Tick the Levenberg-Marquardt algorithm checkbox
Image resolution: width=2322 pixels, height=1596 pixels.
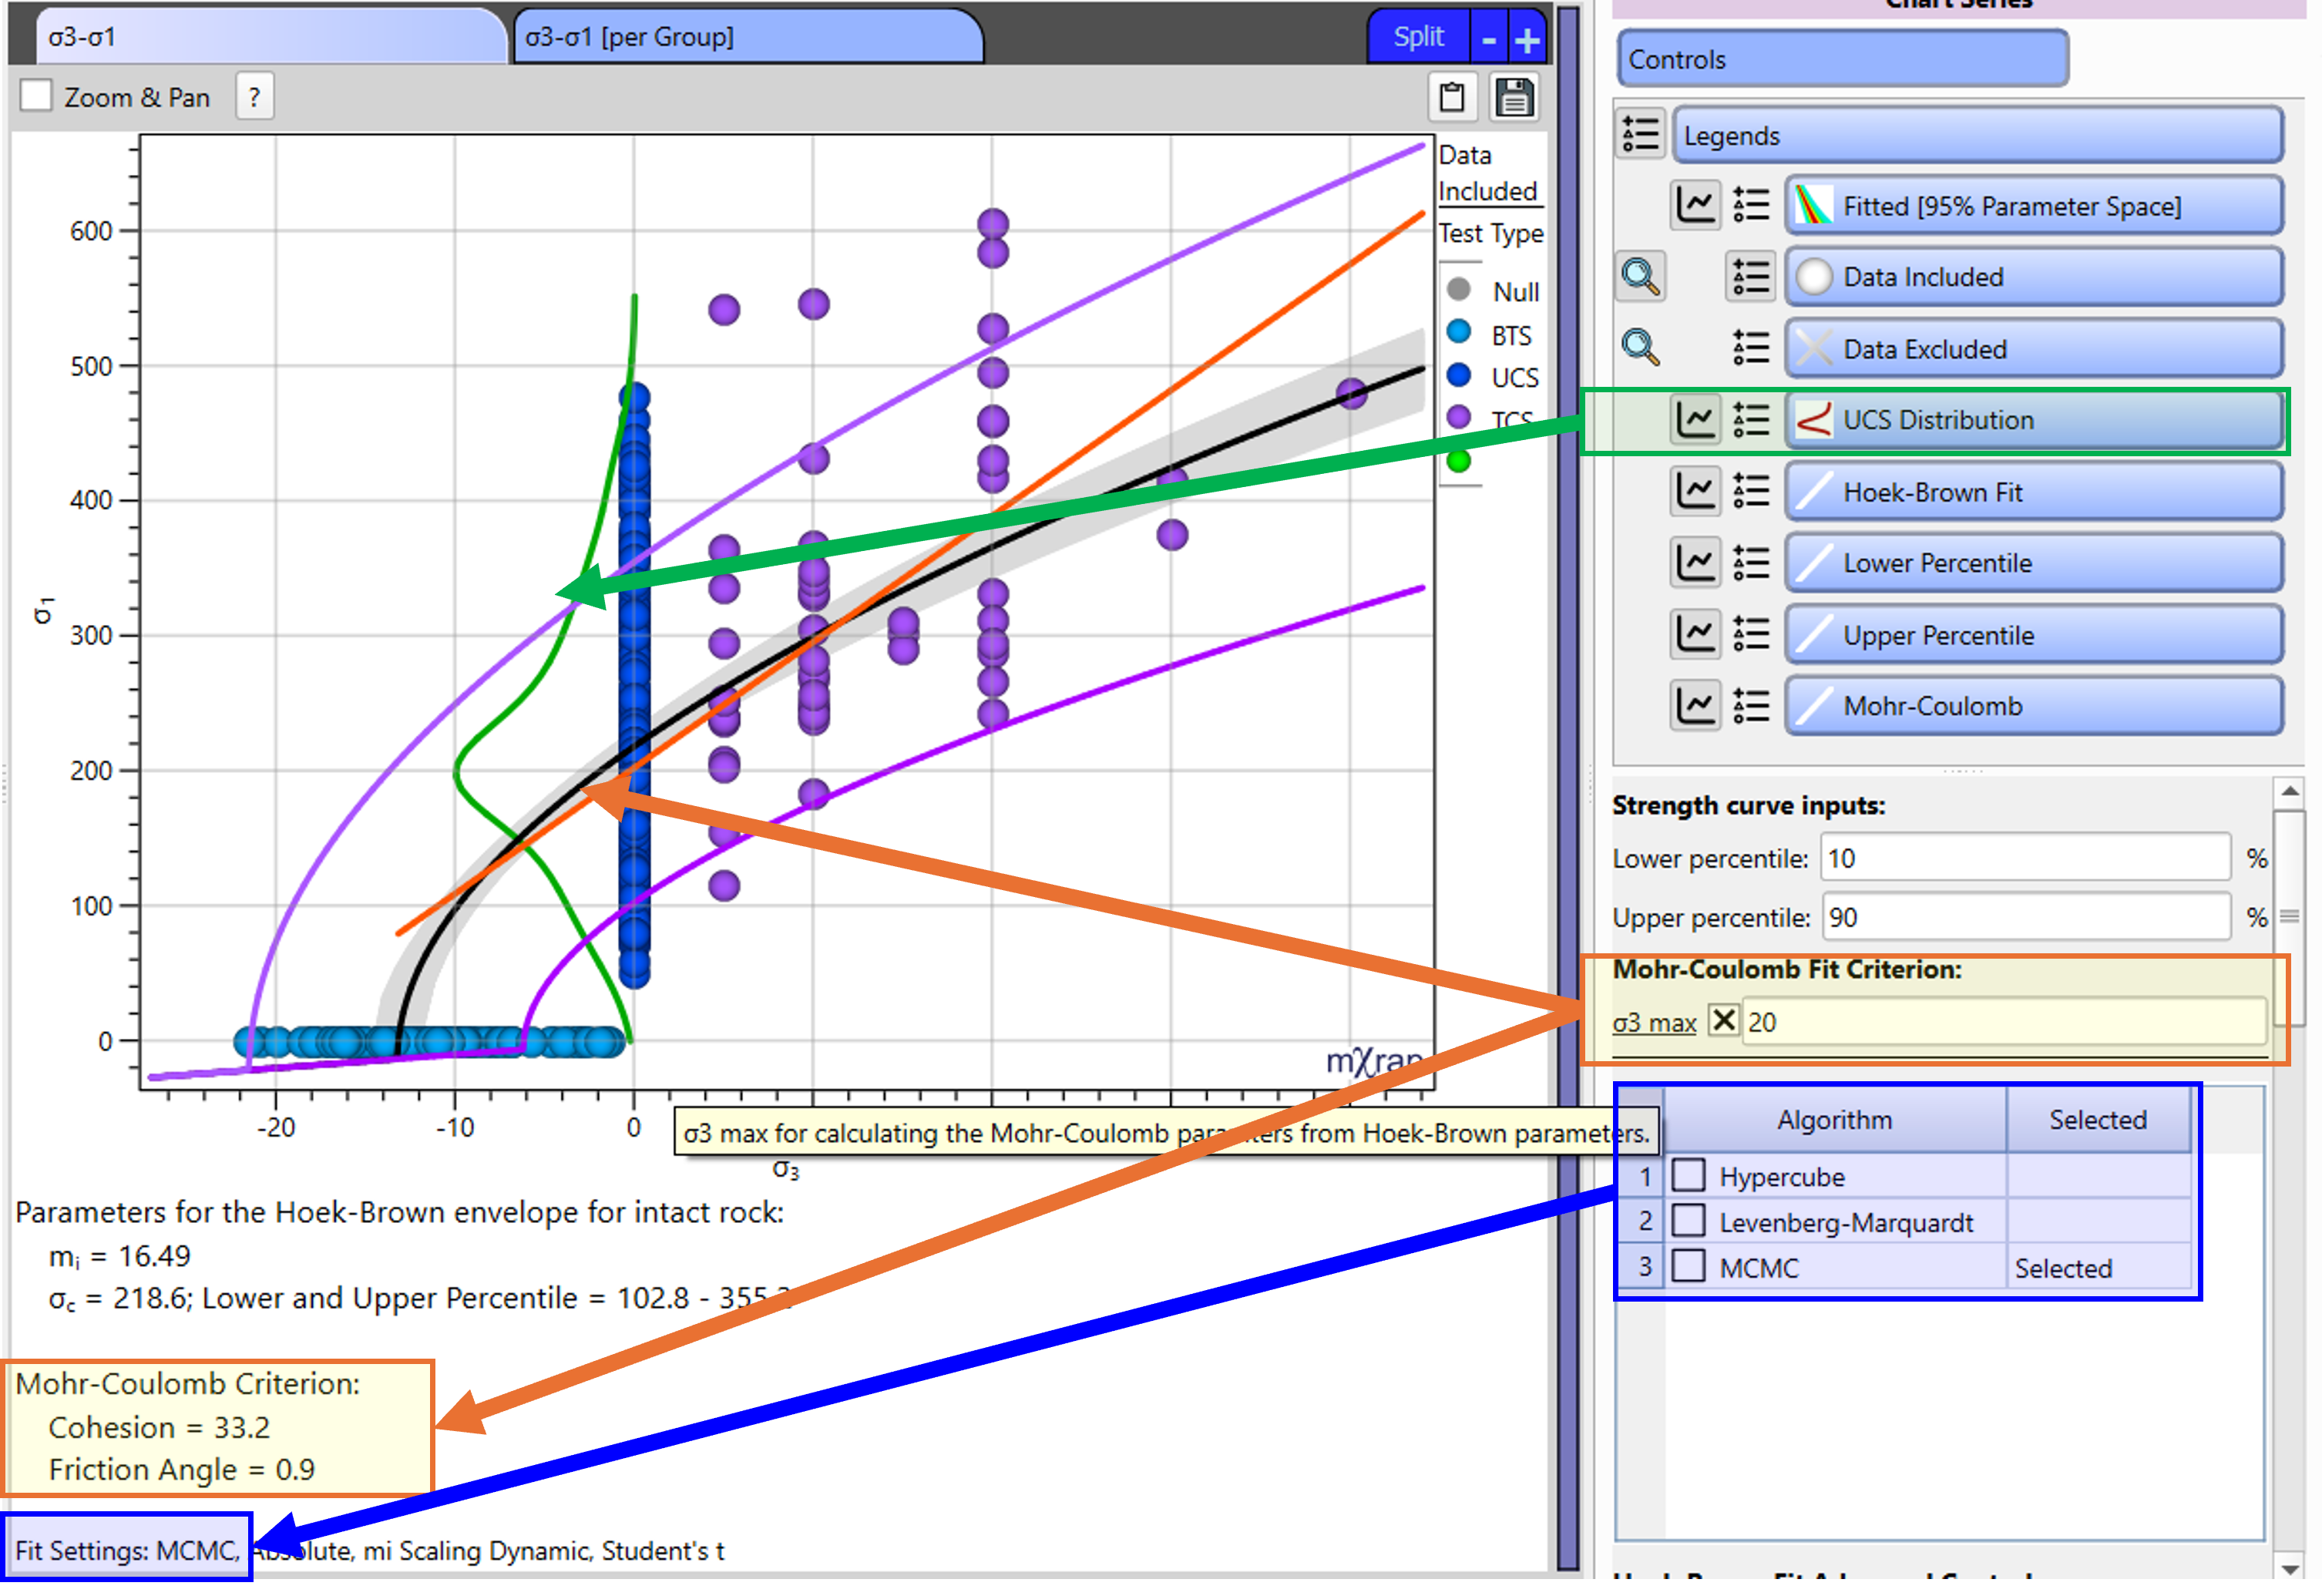click(1689, 1221)
